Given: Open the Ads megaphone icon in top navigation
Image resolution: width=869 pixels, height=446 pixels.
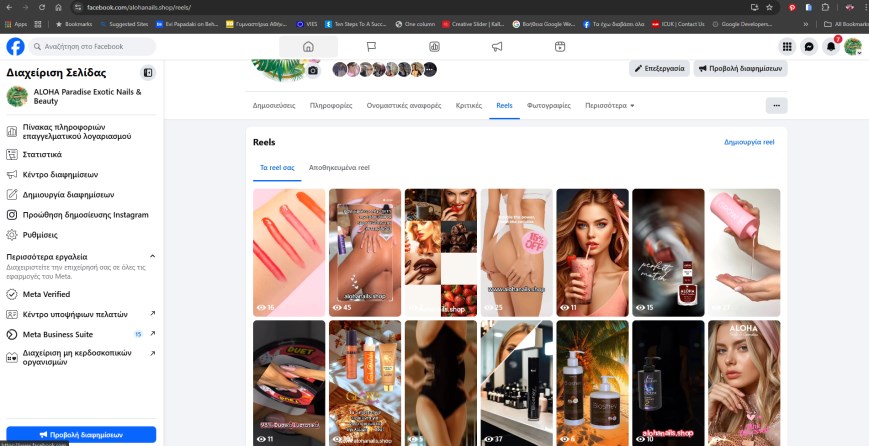Looking at the screenshot, I should [x=497, y=47].
